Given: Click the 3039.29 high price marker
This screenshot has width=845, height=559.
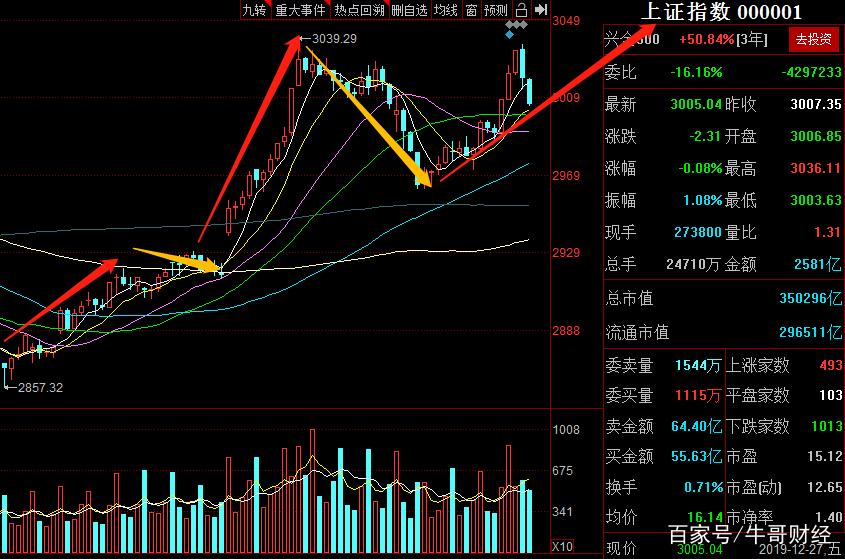Looking at the screenshot, I should click(x=334, y=39).
